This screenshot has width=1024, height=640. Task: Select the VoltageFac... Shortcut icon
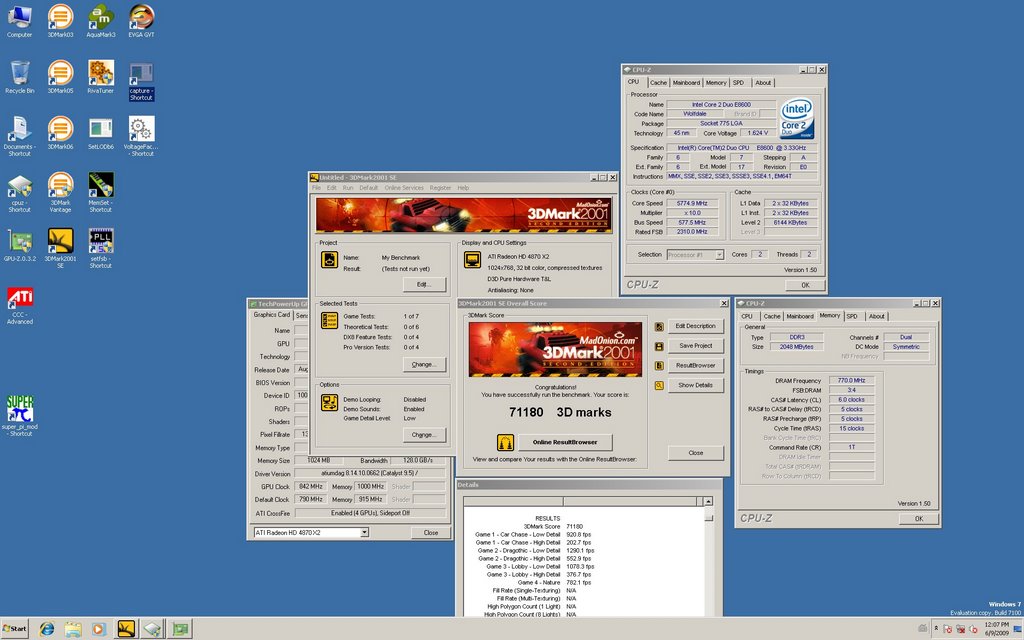pyautogui.click(x=141, y=136)
